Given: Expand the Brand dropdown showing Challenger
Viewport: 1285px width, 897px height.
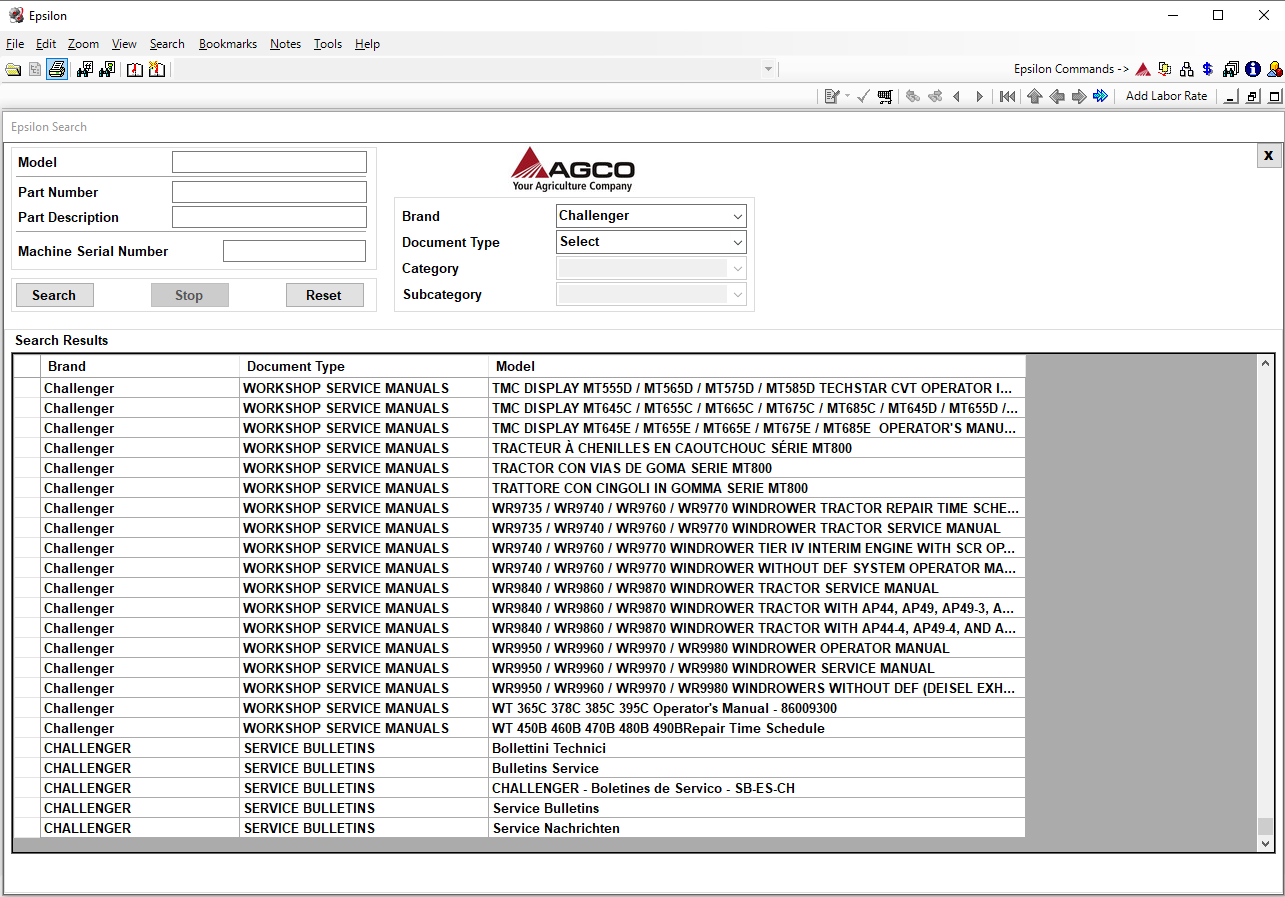Looking at the screenshot, I should click(738, 216).
